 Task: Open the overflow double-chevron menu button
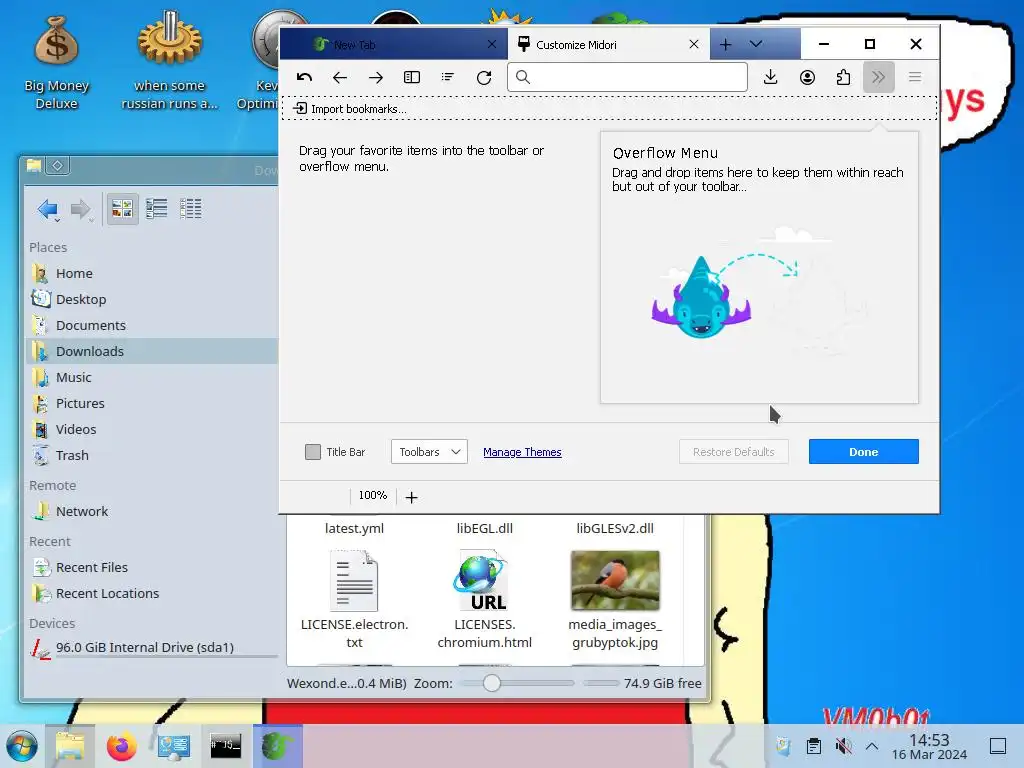878,78
